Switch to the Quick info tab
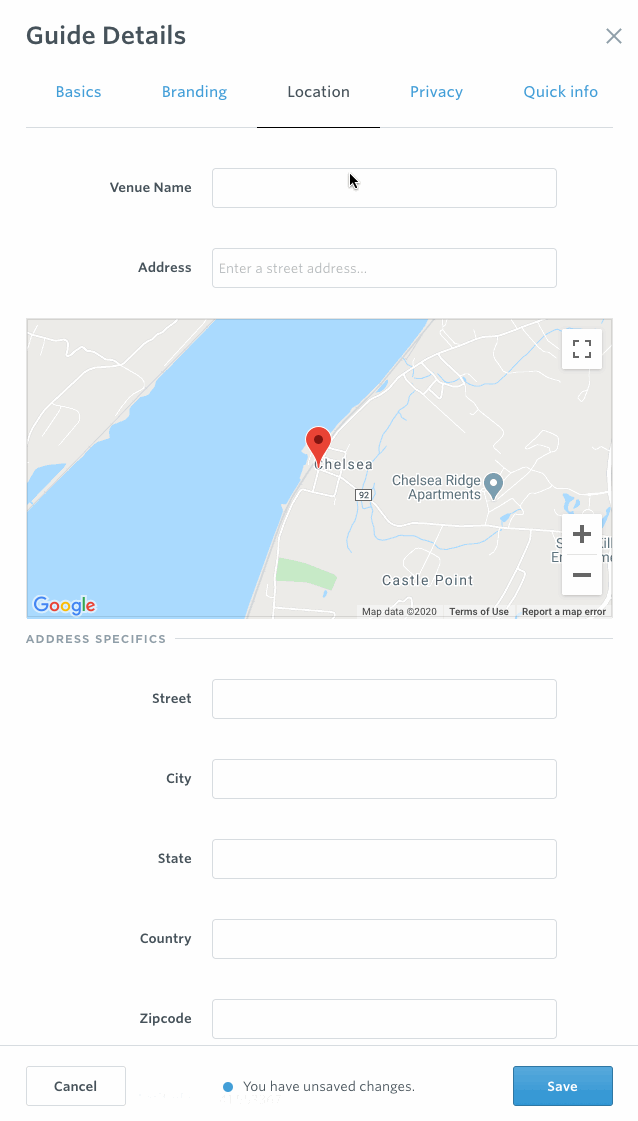638x1121 pixels. coord(560,91)
